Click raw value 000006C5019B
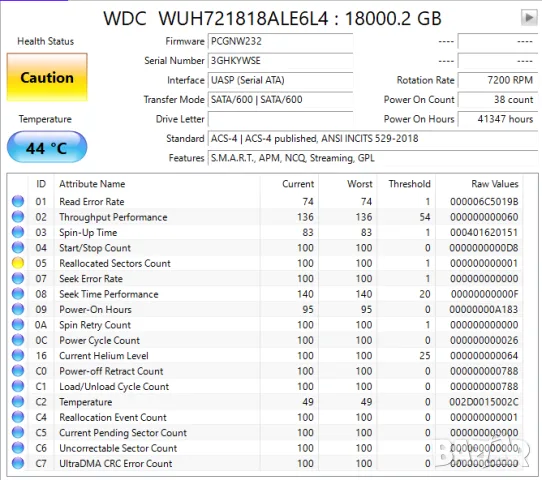This screenshot has height=480, width=542. 484,201
